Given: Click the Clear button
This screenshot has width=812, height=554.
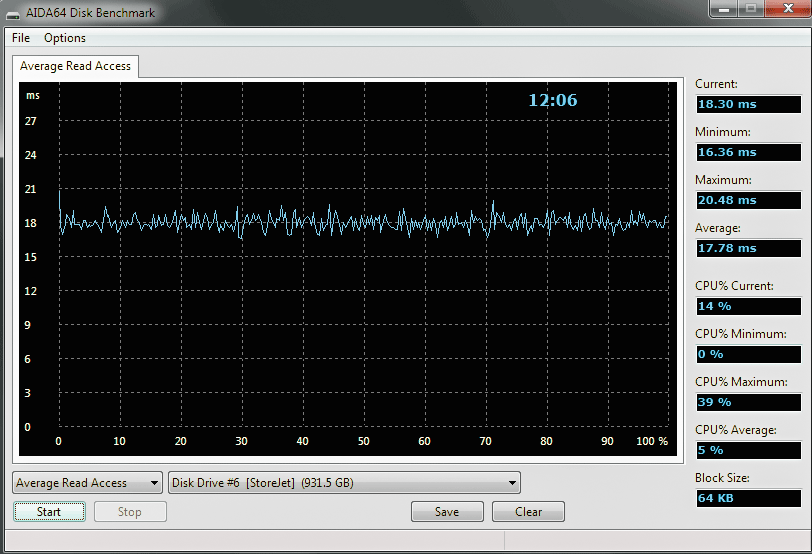Looking at the screenshot, I should coord(528,512).
